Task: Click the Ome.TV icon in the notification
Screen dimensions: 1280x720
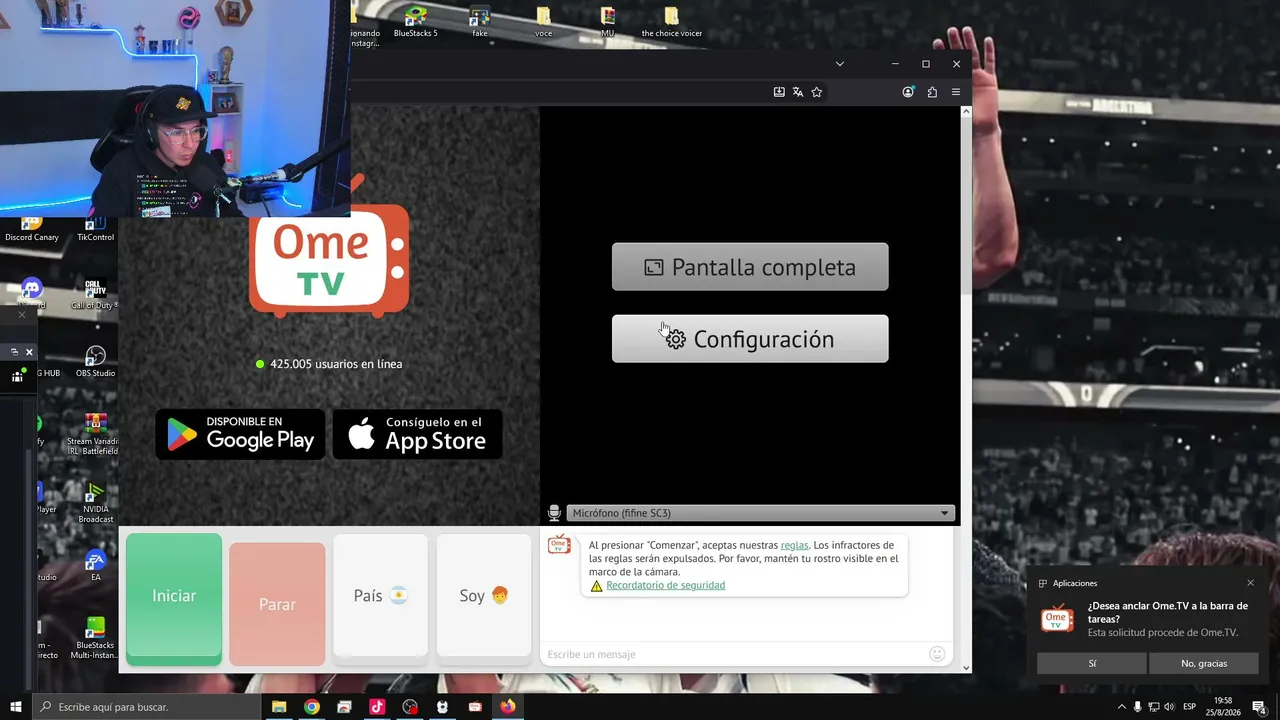Action: point(1057,618)
